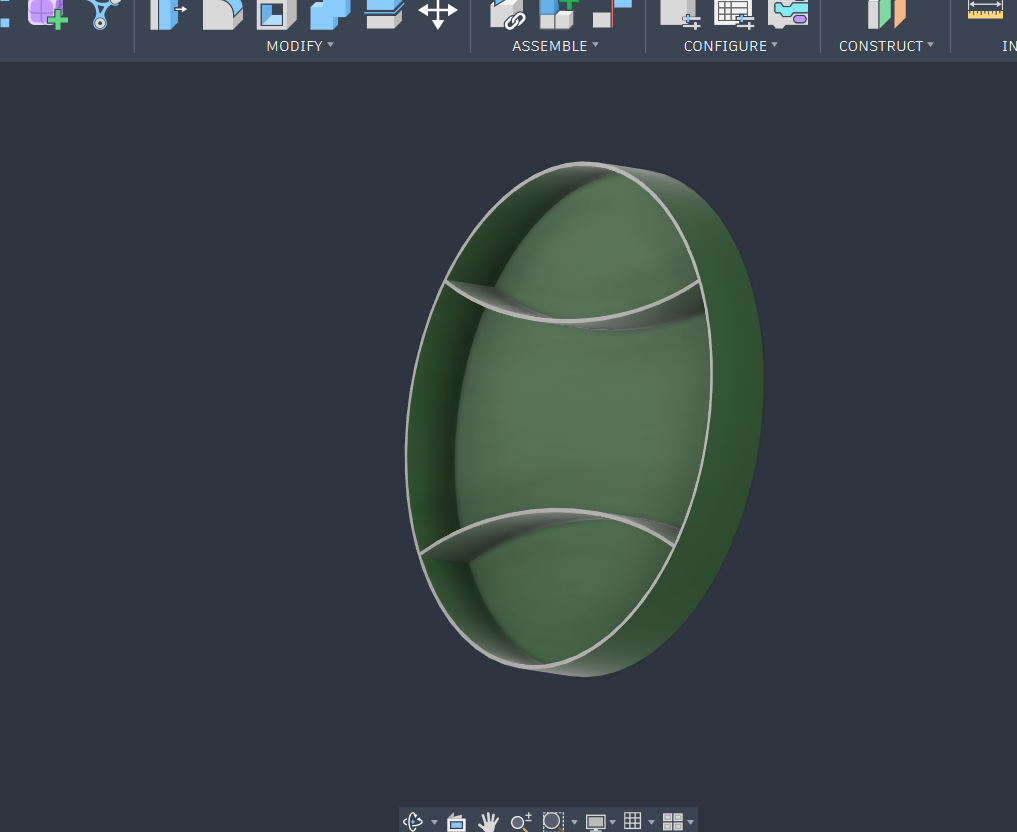Select the Offset Plane construct tool

coord(886,14)
